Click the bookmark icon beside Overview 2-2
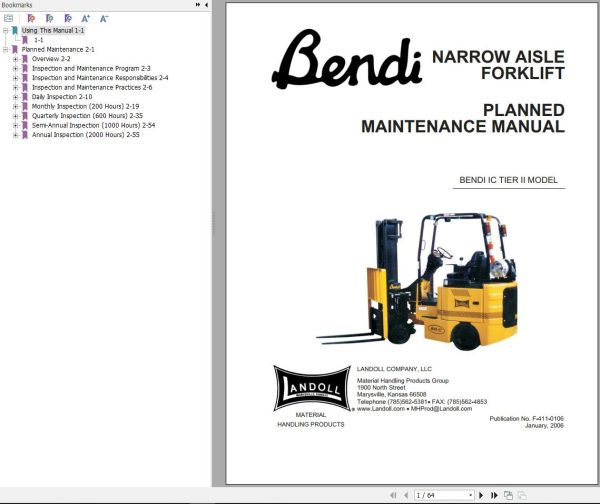Screen dimensions: 600x504 click(x=25, y=59)
